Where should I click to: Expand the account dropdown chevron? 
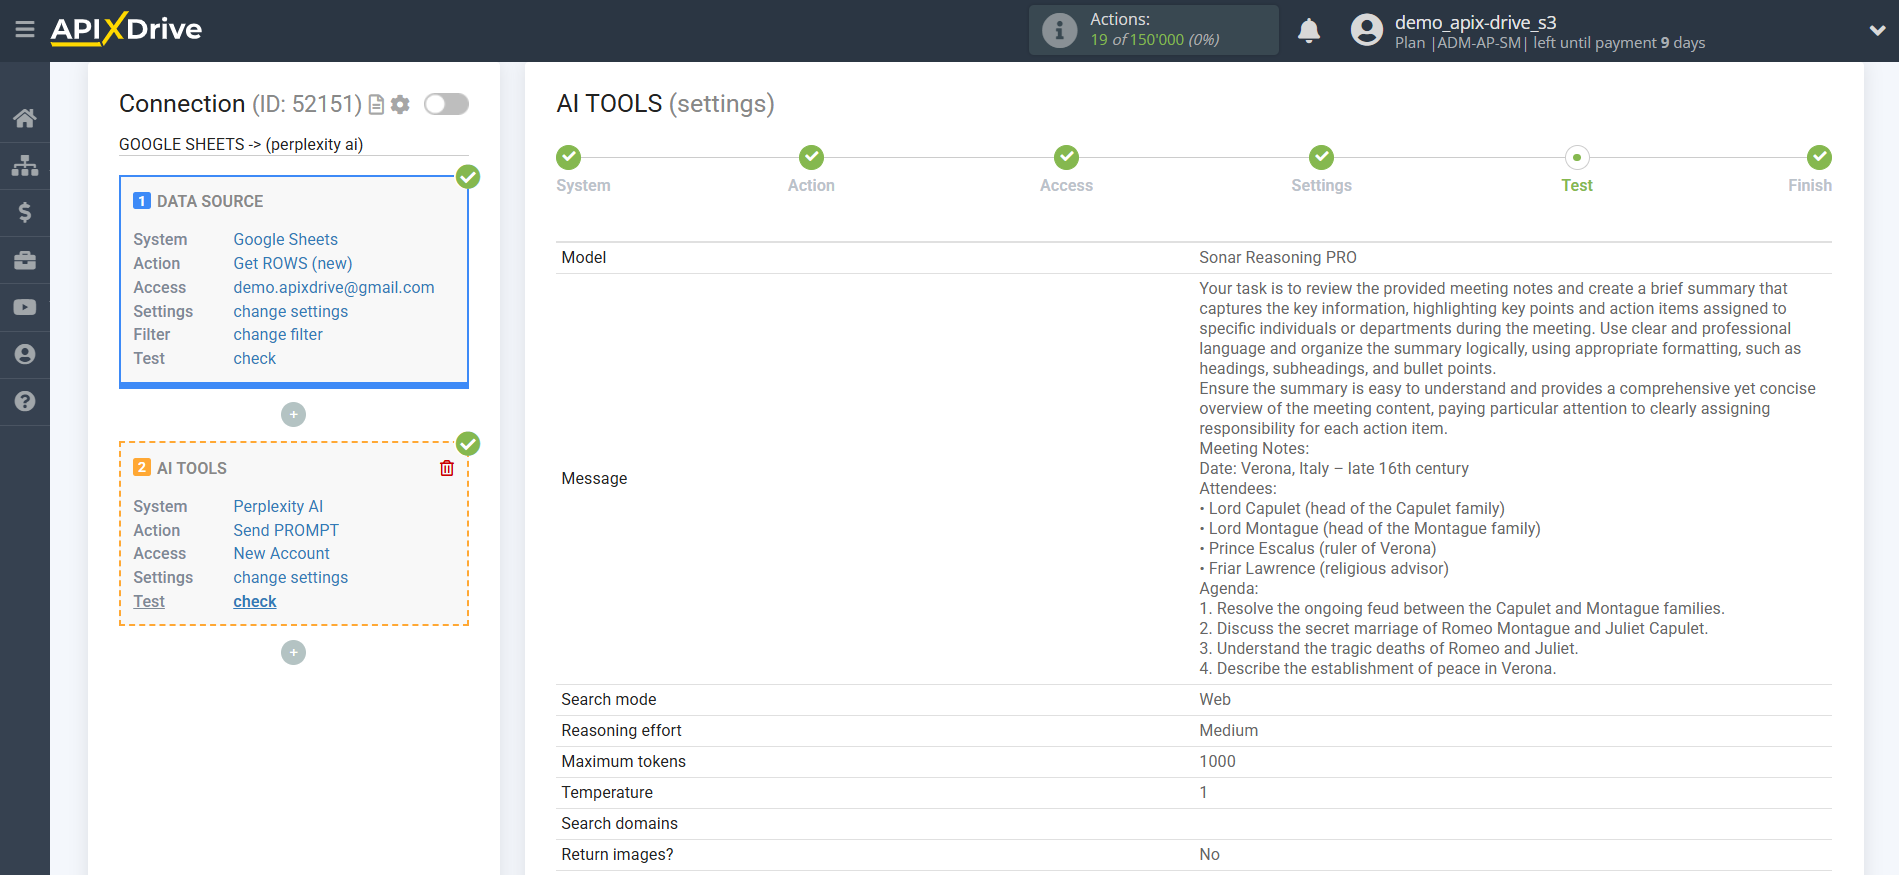pyautogui.click(x=1877, y=30)
